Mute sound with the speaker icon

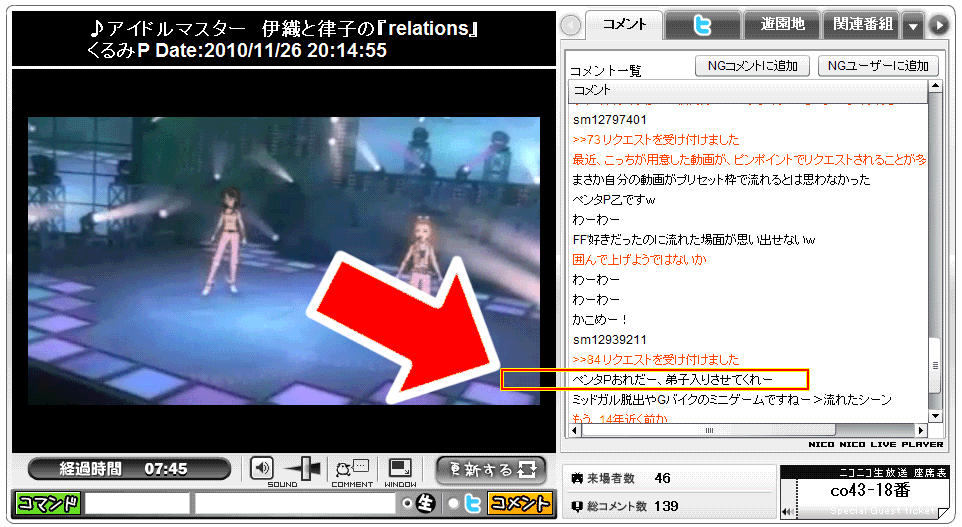click(261, 469)
